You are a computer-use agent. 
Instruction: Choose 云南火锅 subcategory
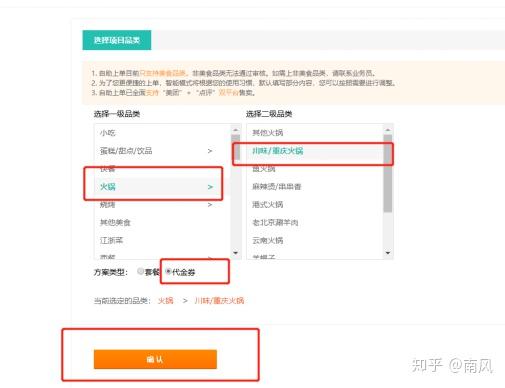tap(315, 240)
